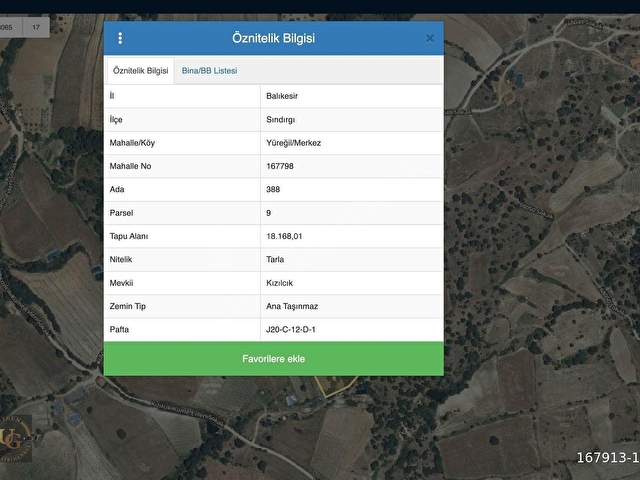Click the Öznitelik Bilgisi dialog title
This screenshot has width=640, height=480.
[x=273, y=38]
